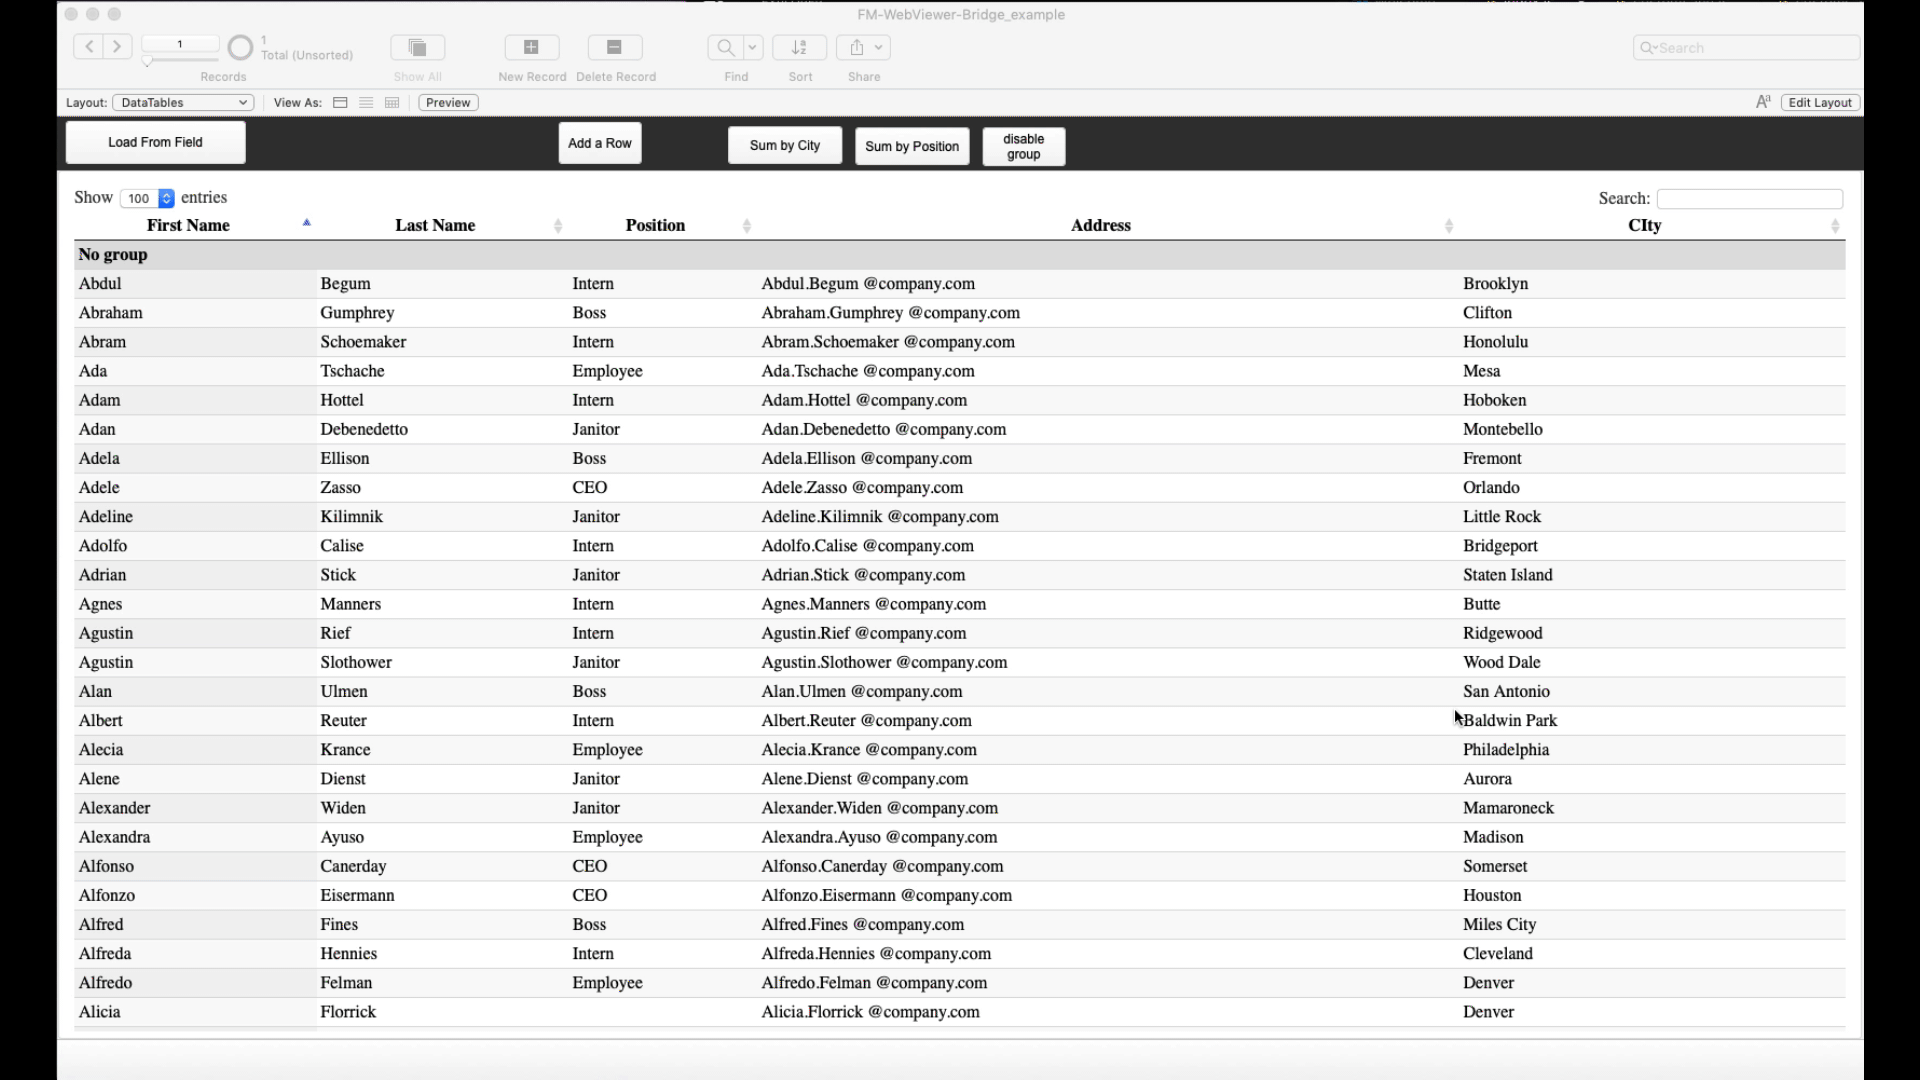The height and width of the screenshot is (1080, 1920).
Task: Click the Philadelphia city cell
Action: [x=1652, y=750]
